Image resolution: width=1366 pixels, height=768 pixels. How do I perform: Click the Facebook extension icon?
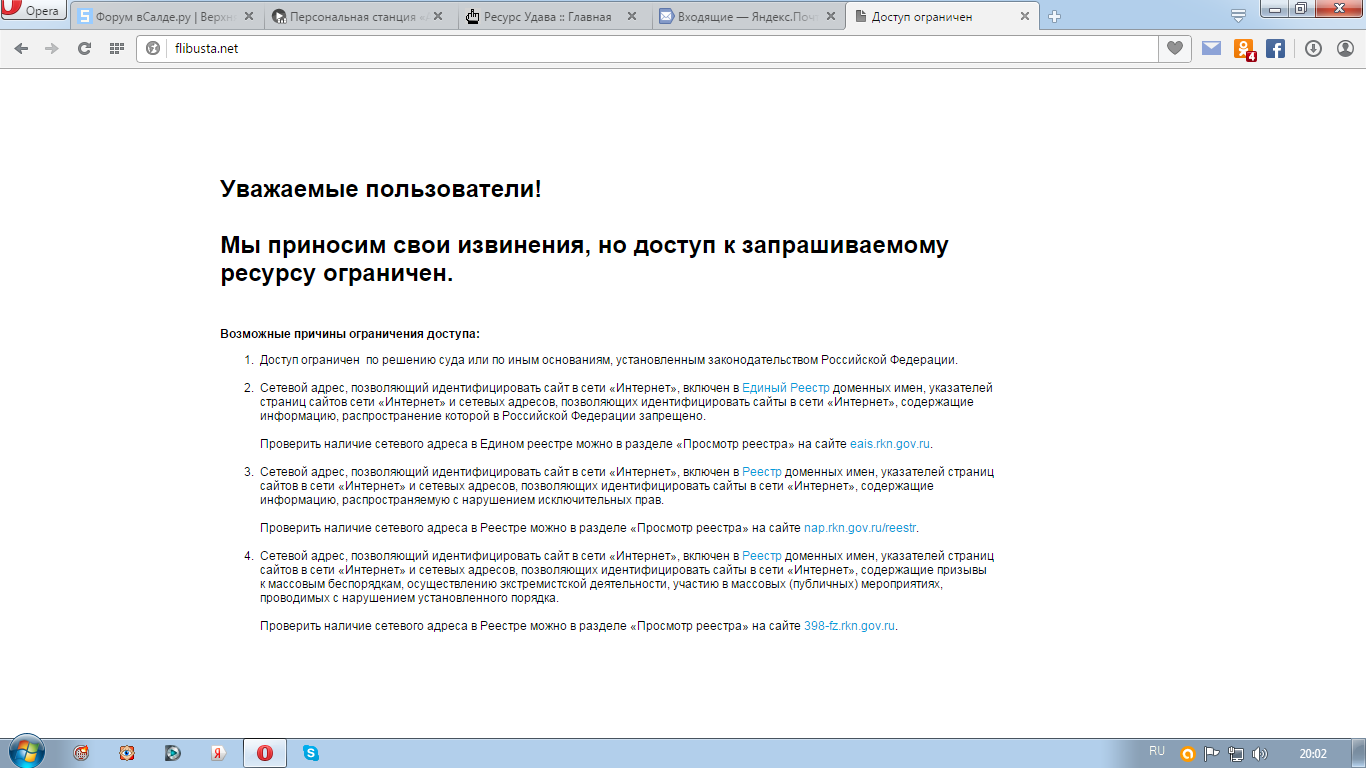click(x=1275, y=48)
